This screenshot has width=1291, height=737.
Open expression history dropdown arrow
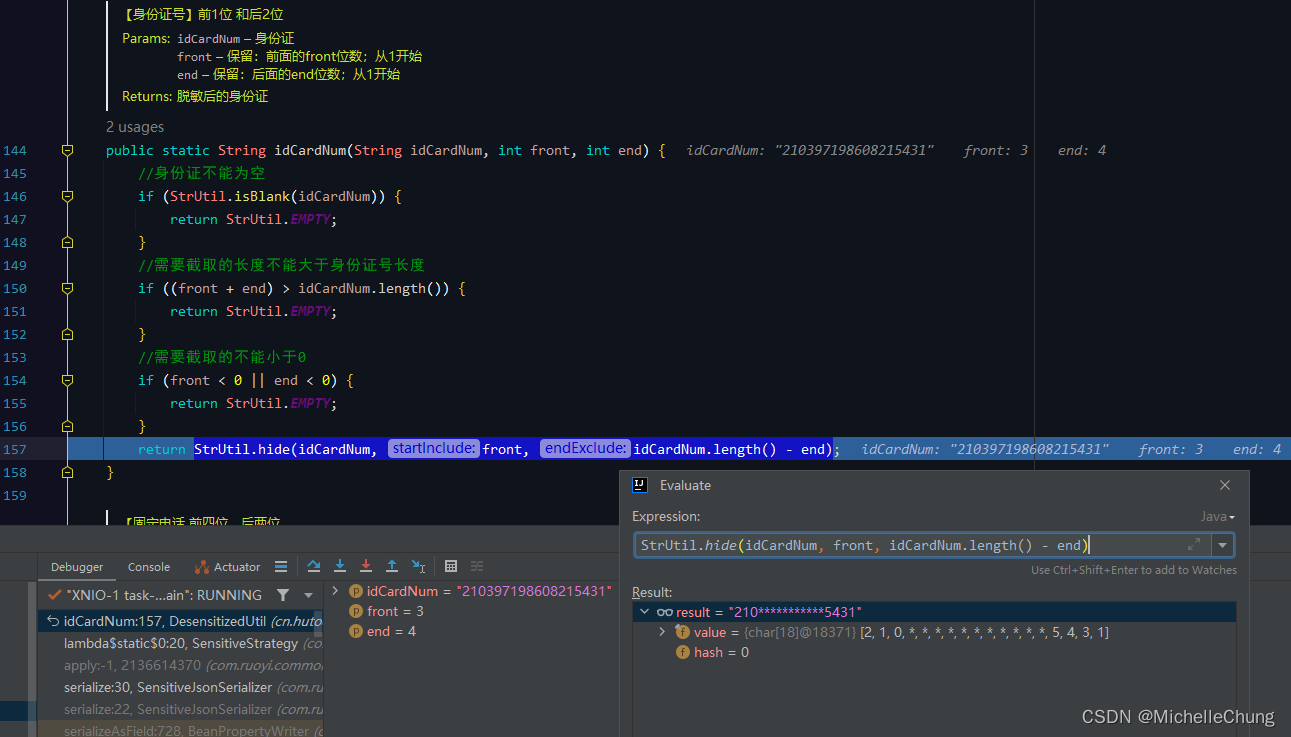(x=1223, y=545)
